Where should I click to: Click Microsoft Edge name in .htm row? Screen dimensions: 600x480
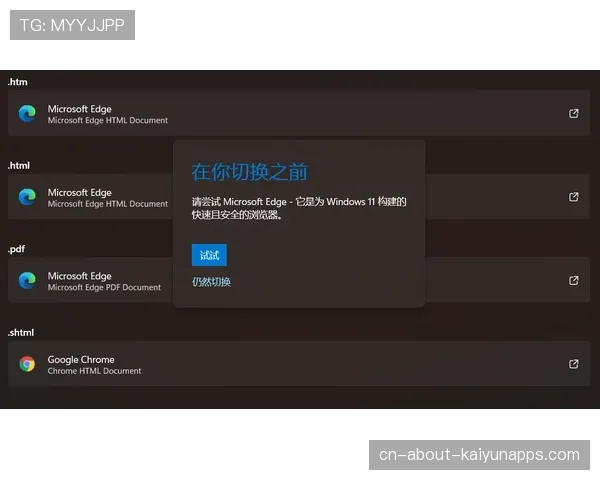[x=80, y=109]
